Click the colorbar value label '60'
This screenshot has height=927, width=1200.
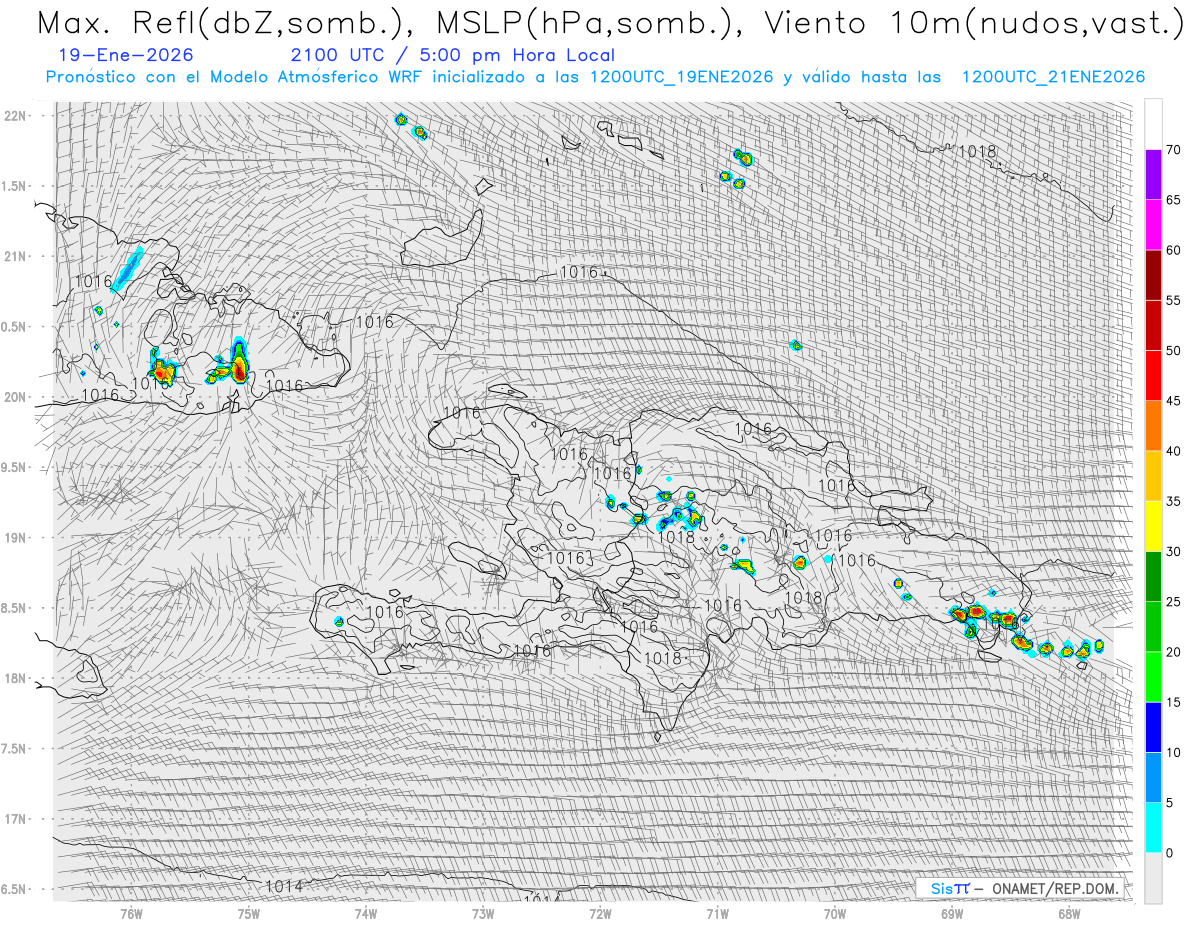click(x=1174, y=250)
